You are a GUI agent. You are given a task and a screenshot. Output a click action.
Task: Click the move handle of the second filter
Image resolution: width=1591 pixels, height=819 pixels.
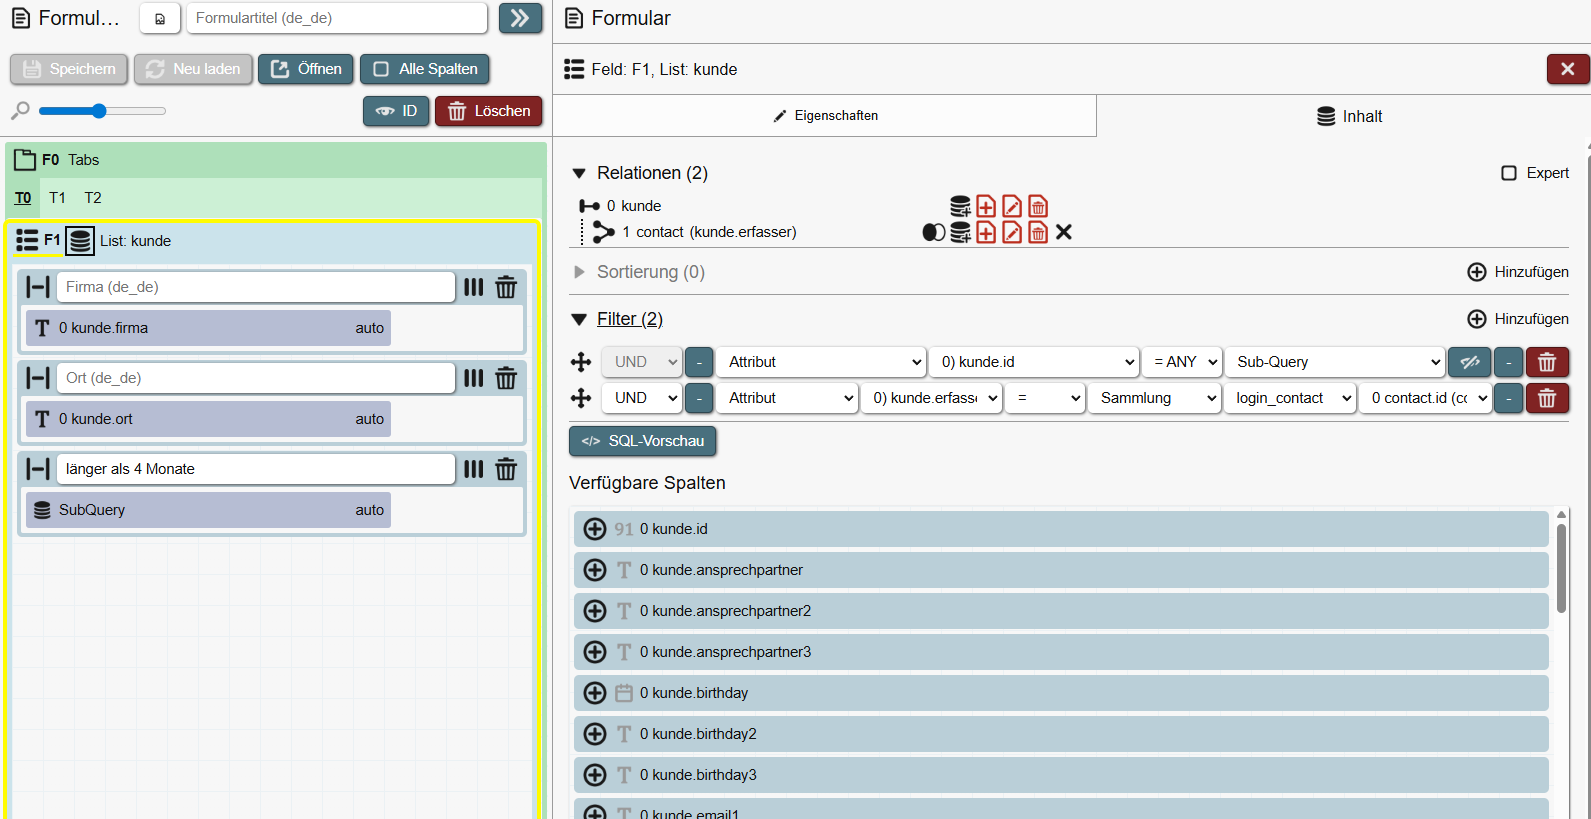point(581,398)
